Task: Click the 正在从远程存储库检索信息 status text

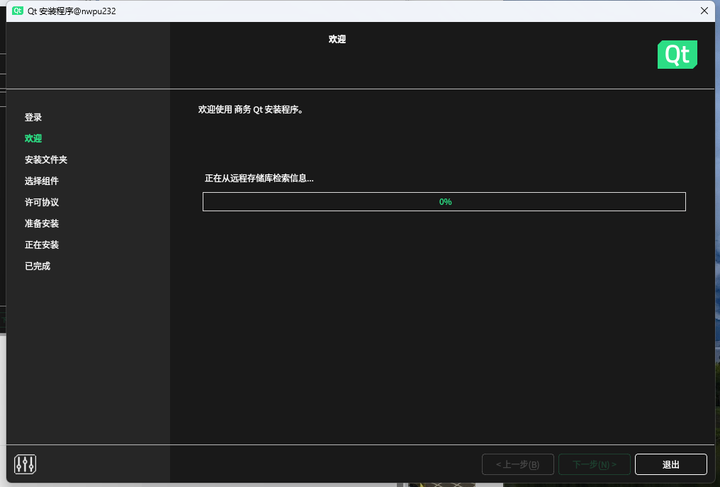Action: [259, 178]
